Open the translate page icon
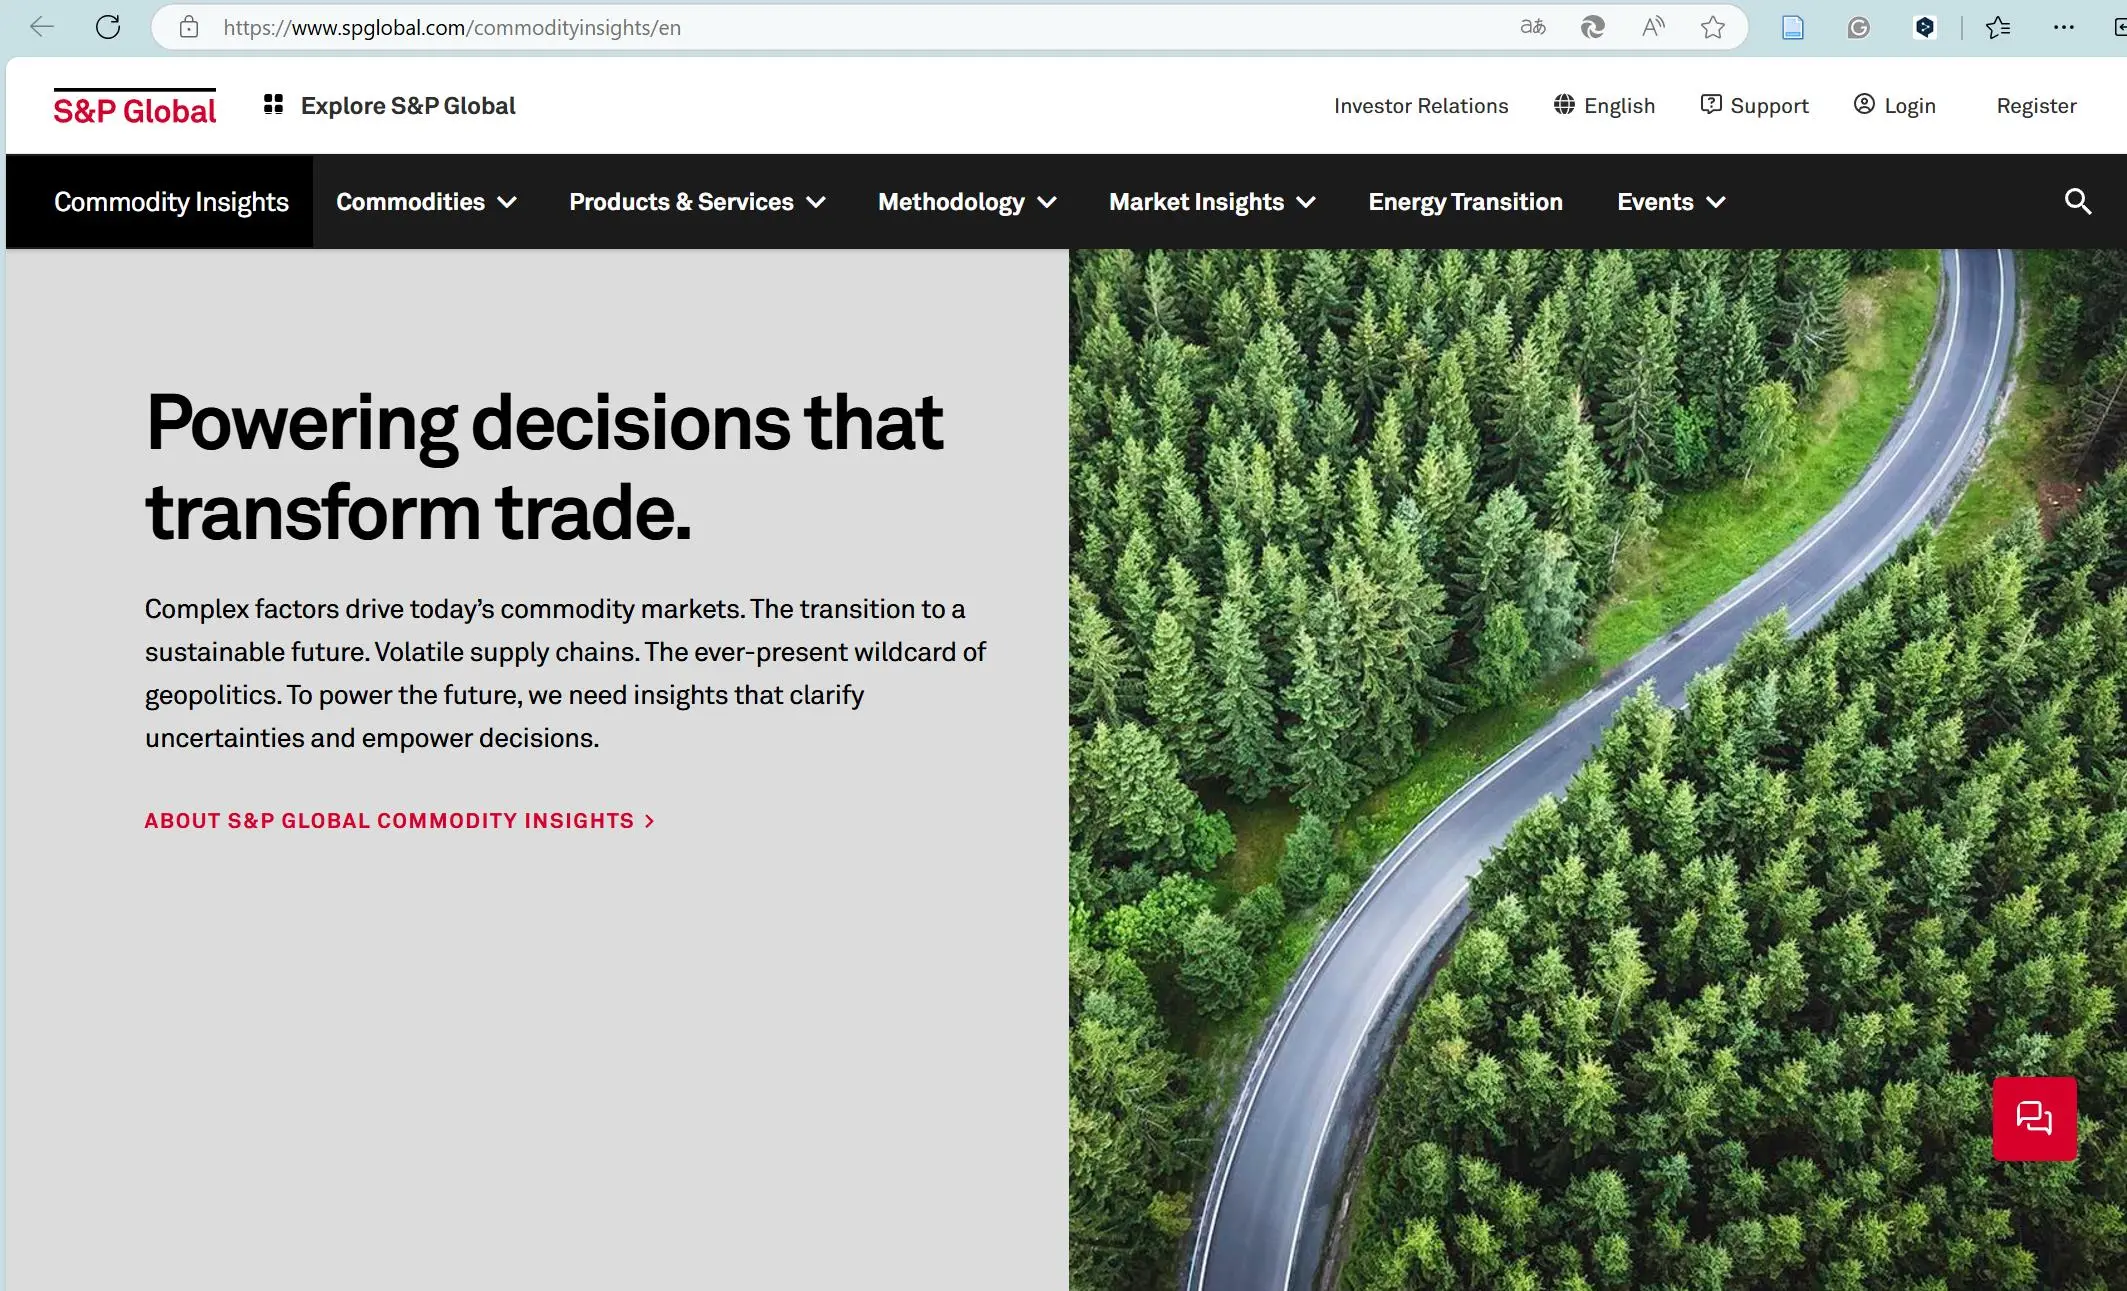Viewport: 2127px width, 1291px height. [1533, 27]
